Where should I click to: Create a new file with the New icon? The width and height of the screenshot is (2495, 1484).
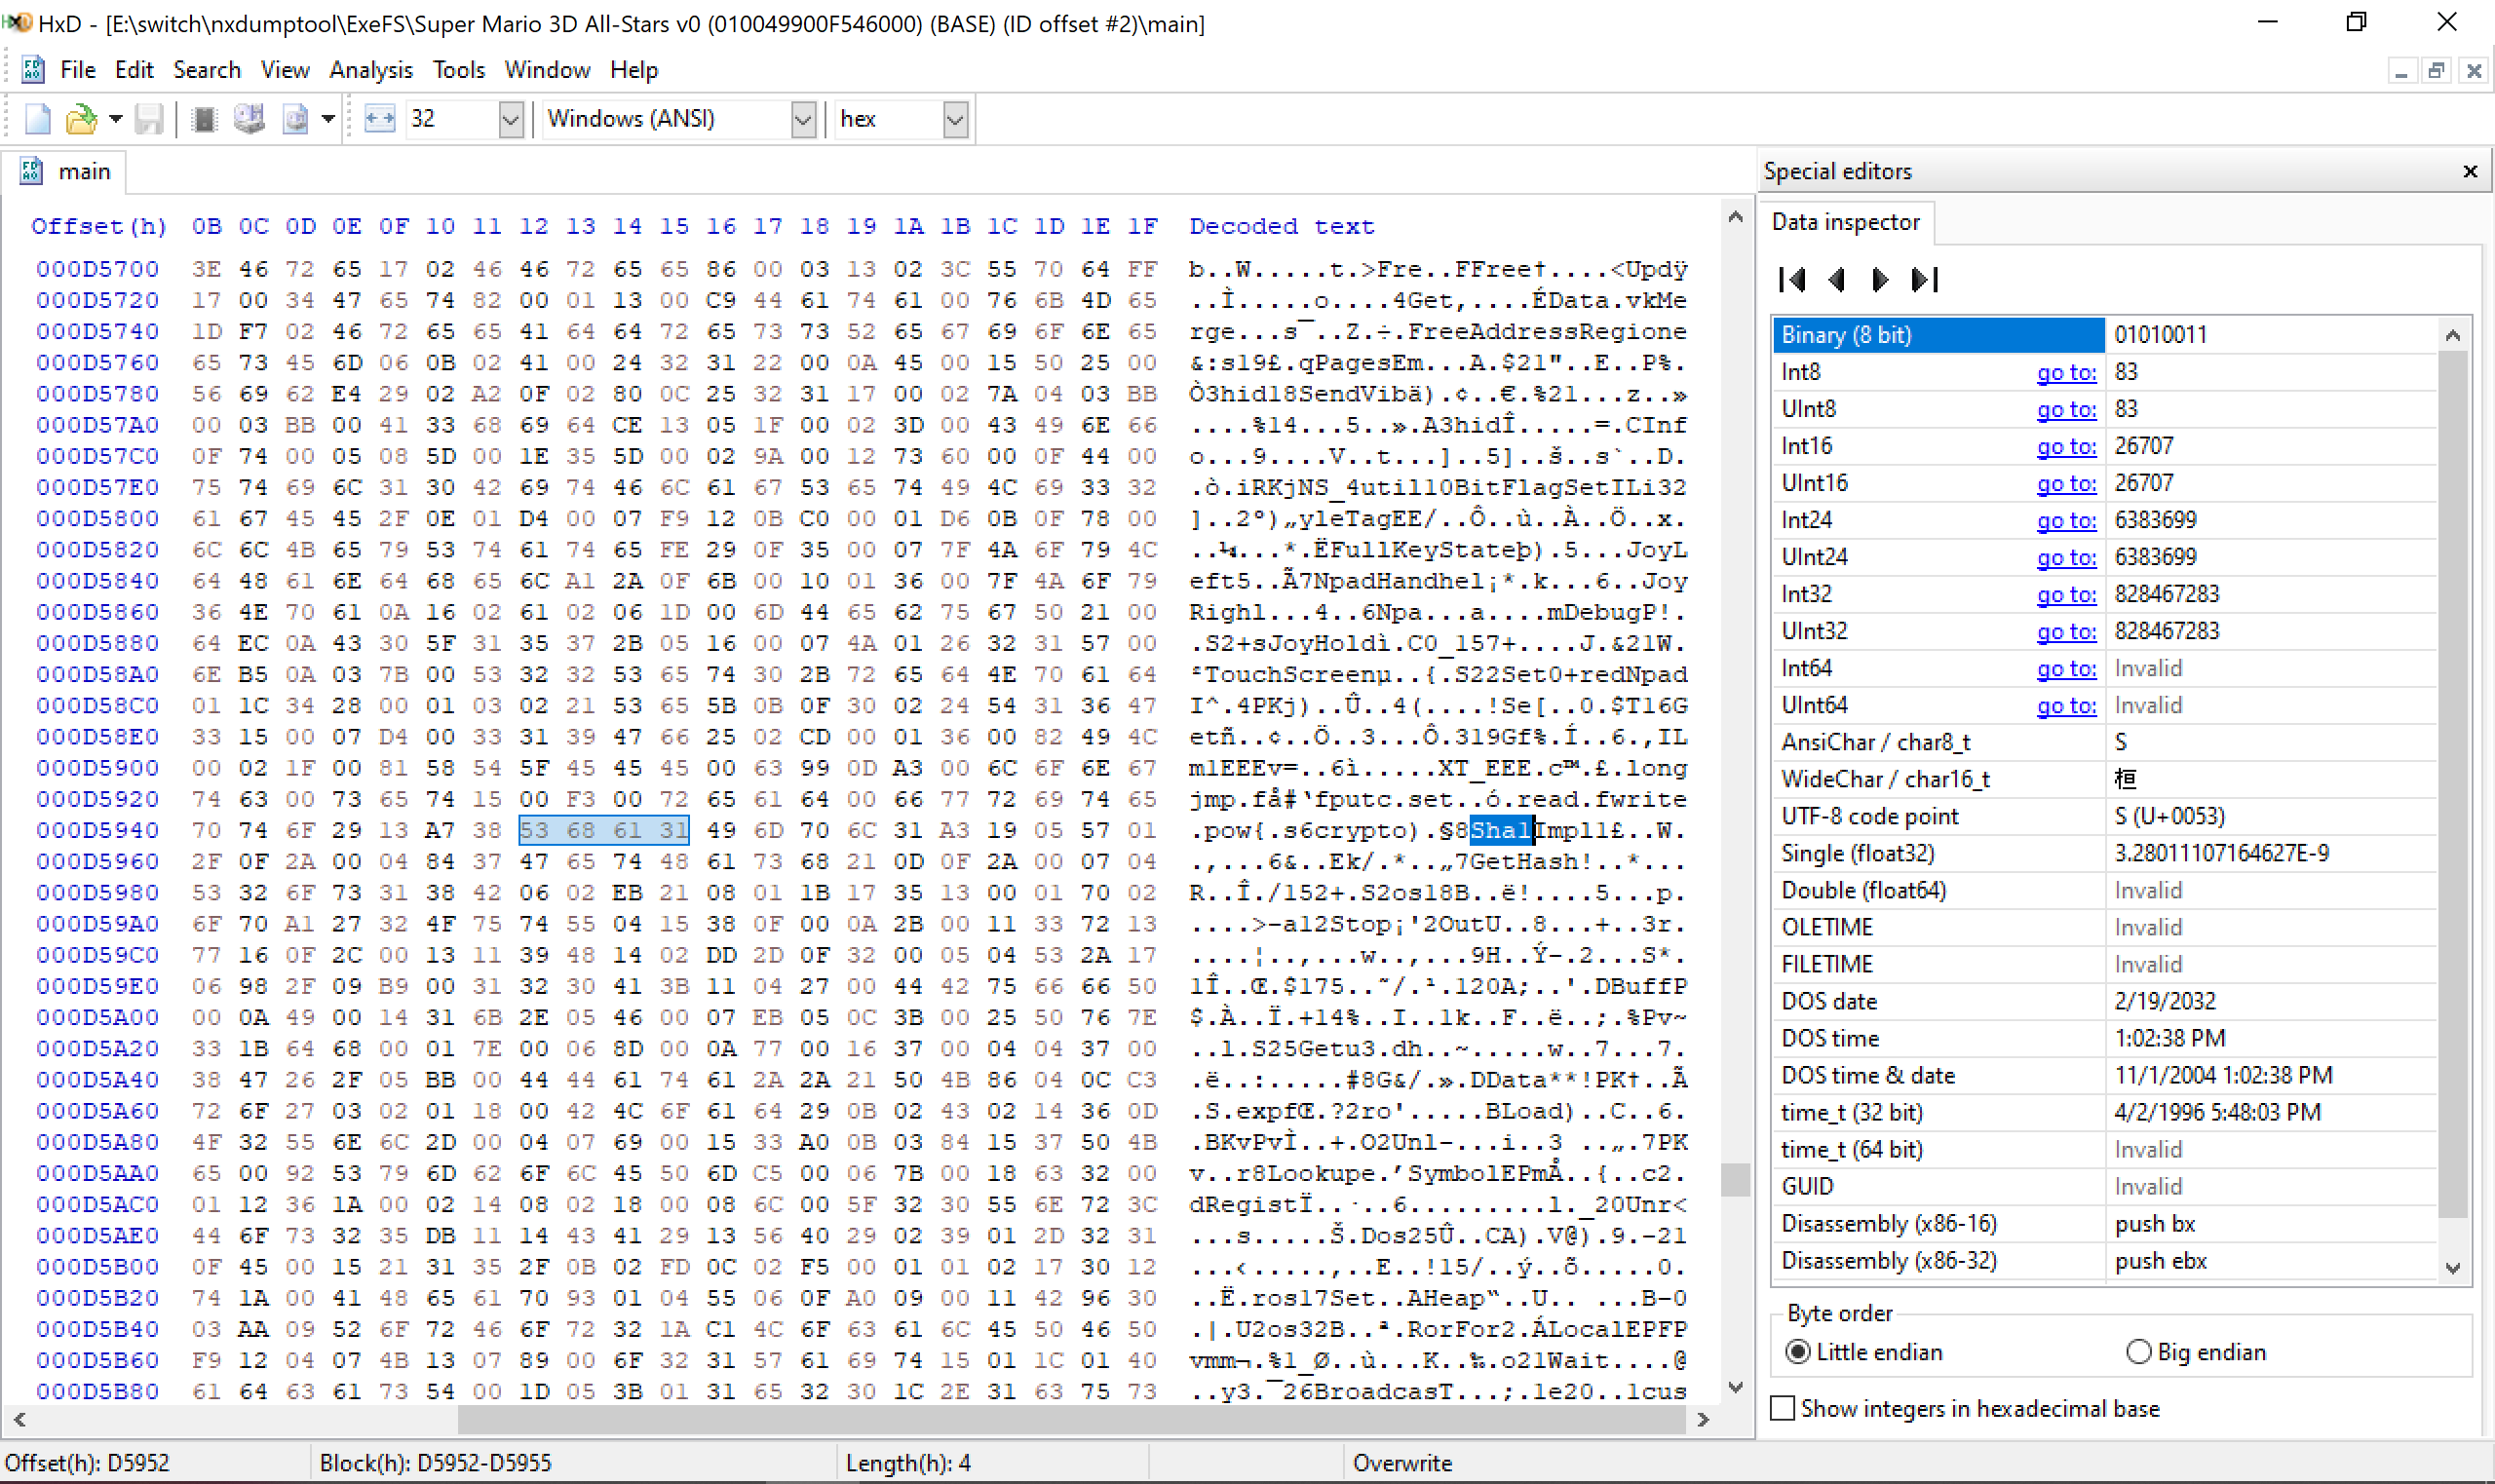tap(37, 119)
